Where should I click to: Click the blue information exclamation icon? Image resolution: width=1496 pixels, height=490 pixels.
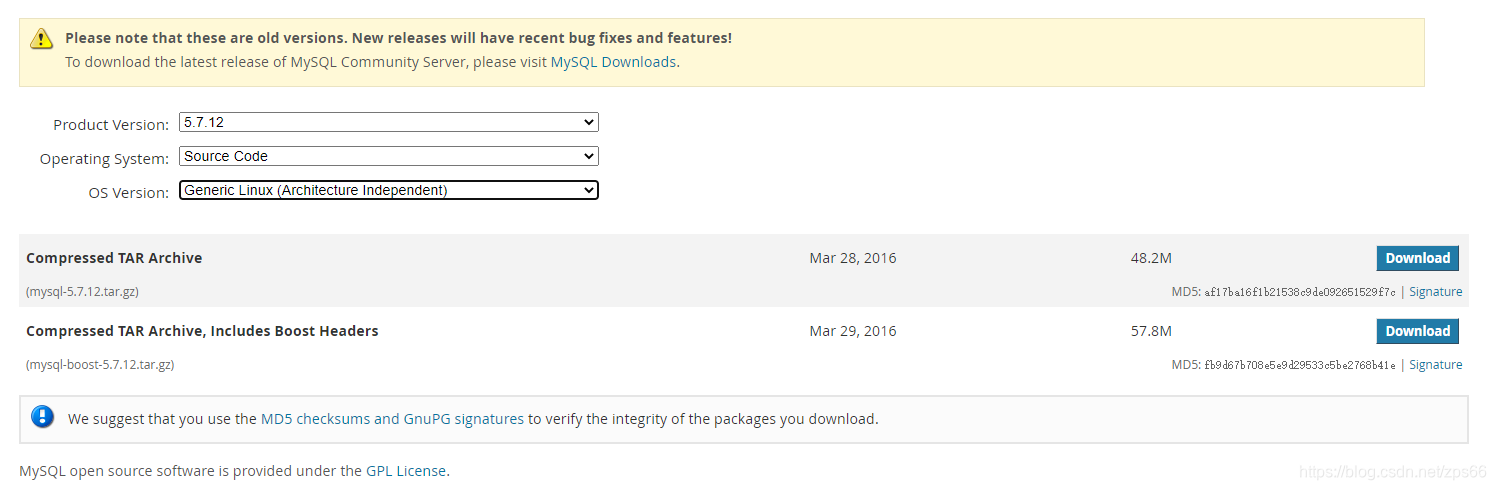tap(42, 417)
